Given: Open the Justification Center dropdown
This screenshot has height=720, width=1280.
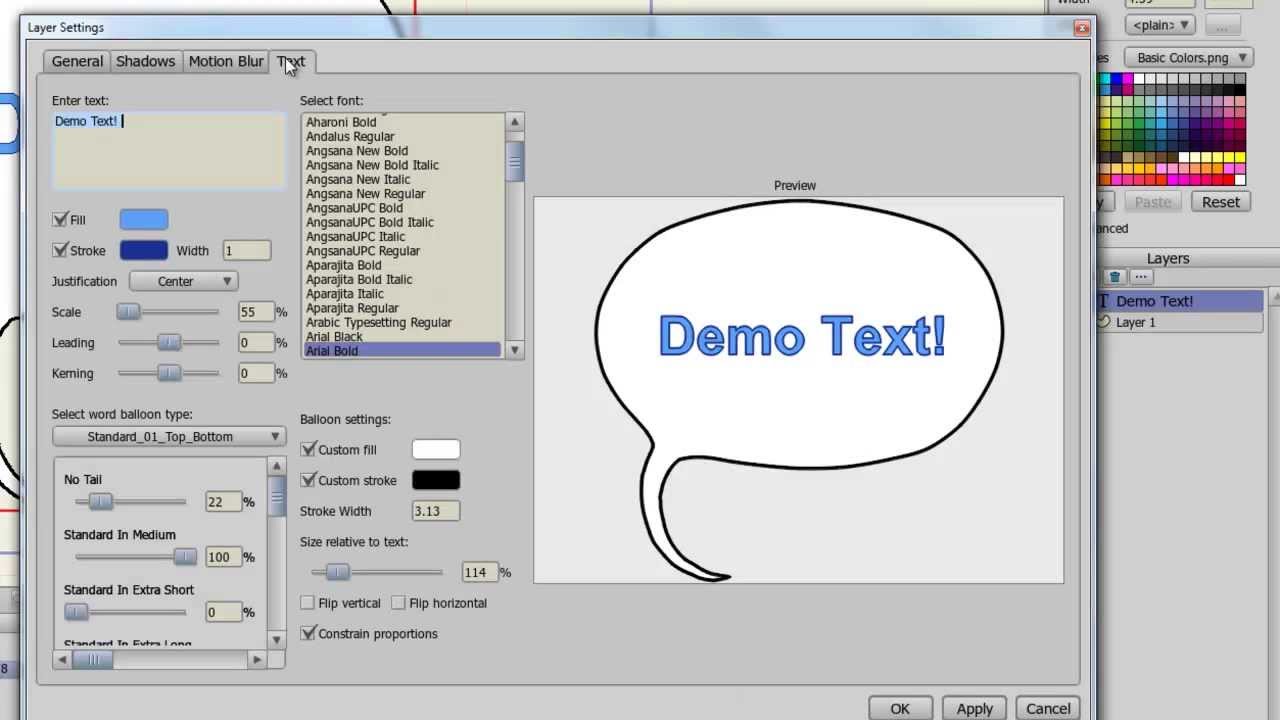Looking at the screenshot, I should click(184, 282).
